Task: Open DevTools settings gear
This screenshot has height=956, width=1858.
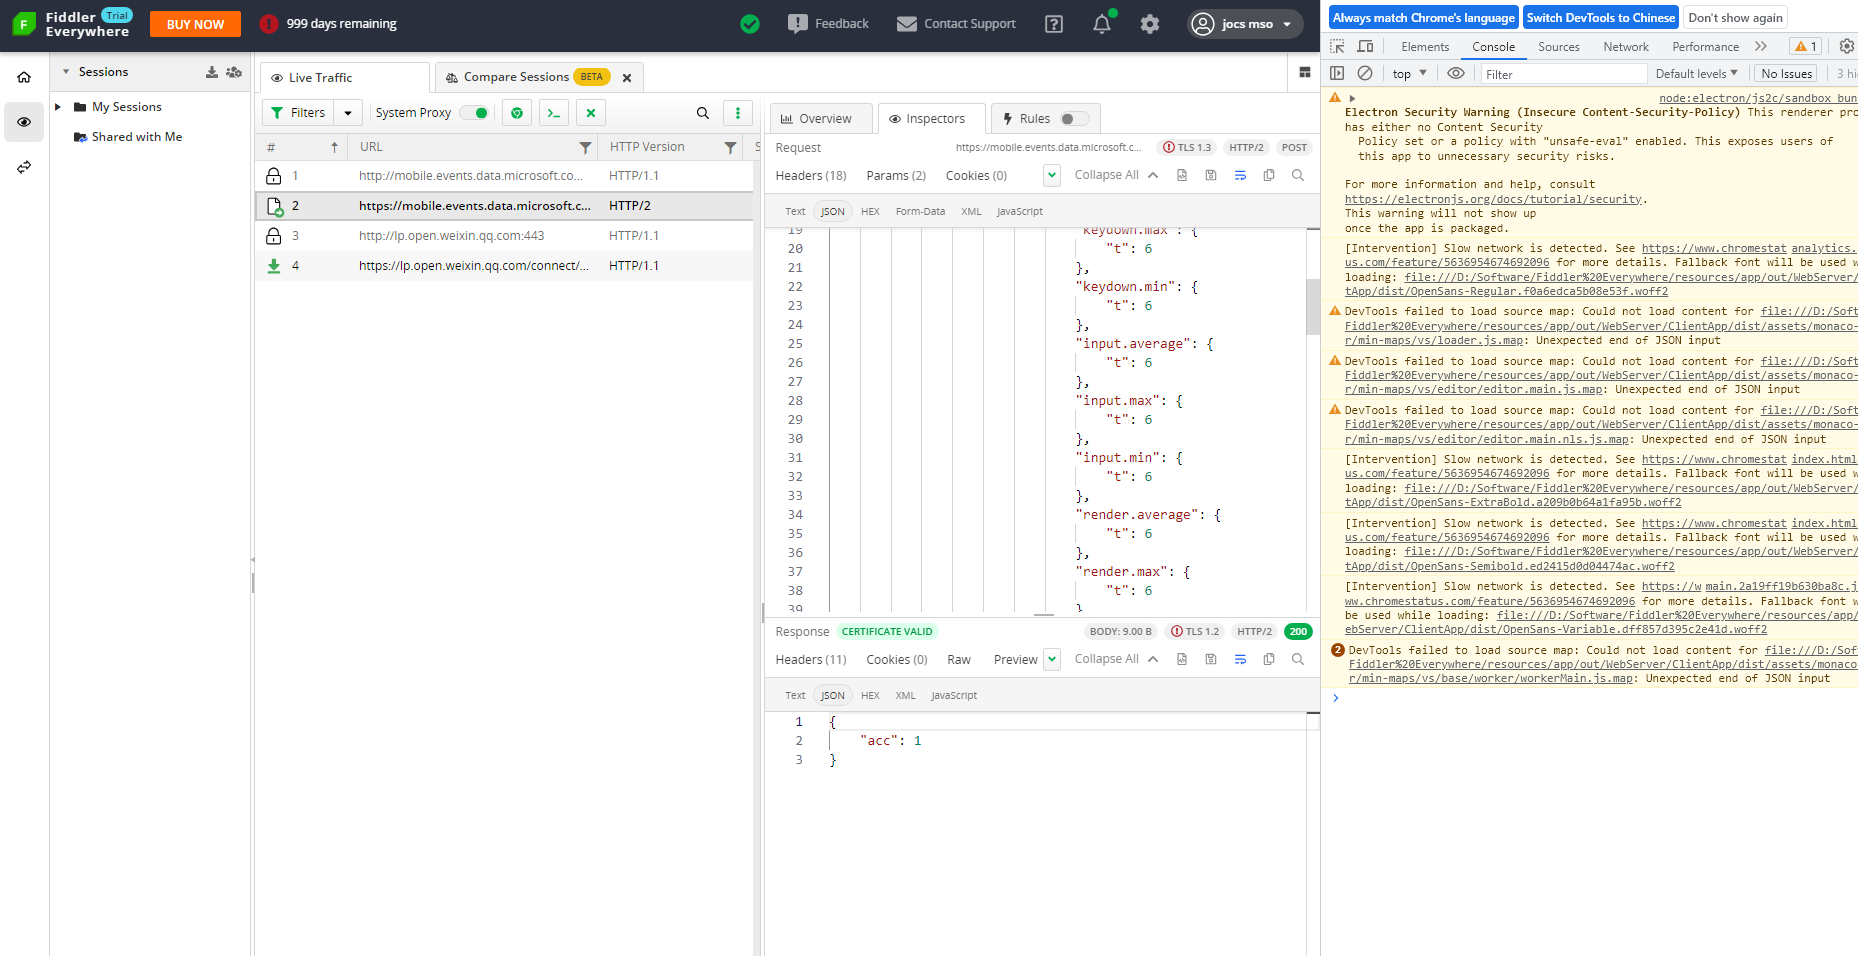Action: click(1847, 46)
